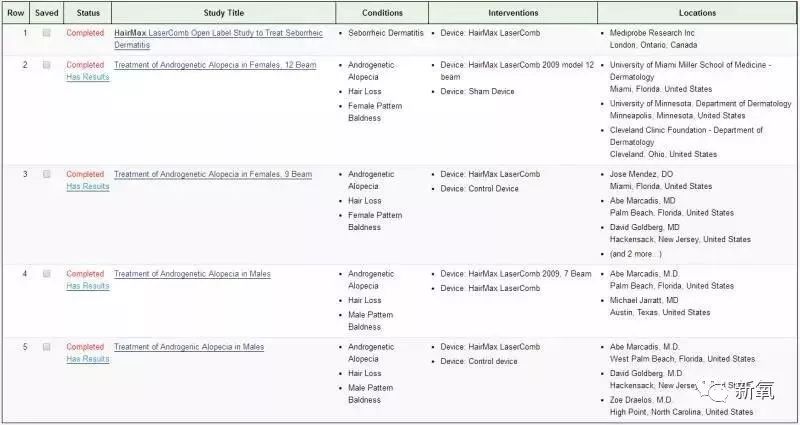The width and height of the screenshot is (800, 425).
Task: View Has Results link for row 4
Action: (88, 286)
